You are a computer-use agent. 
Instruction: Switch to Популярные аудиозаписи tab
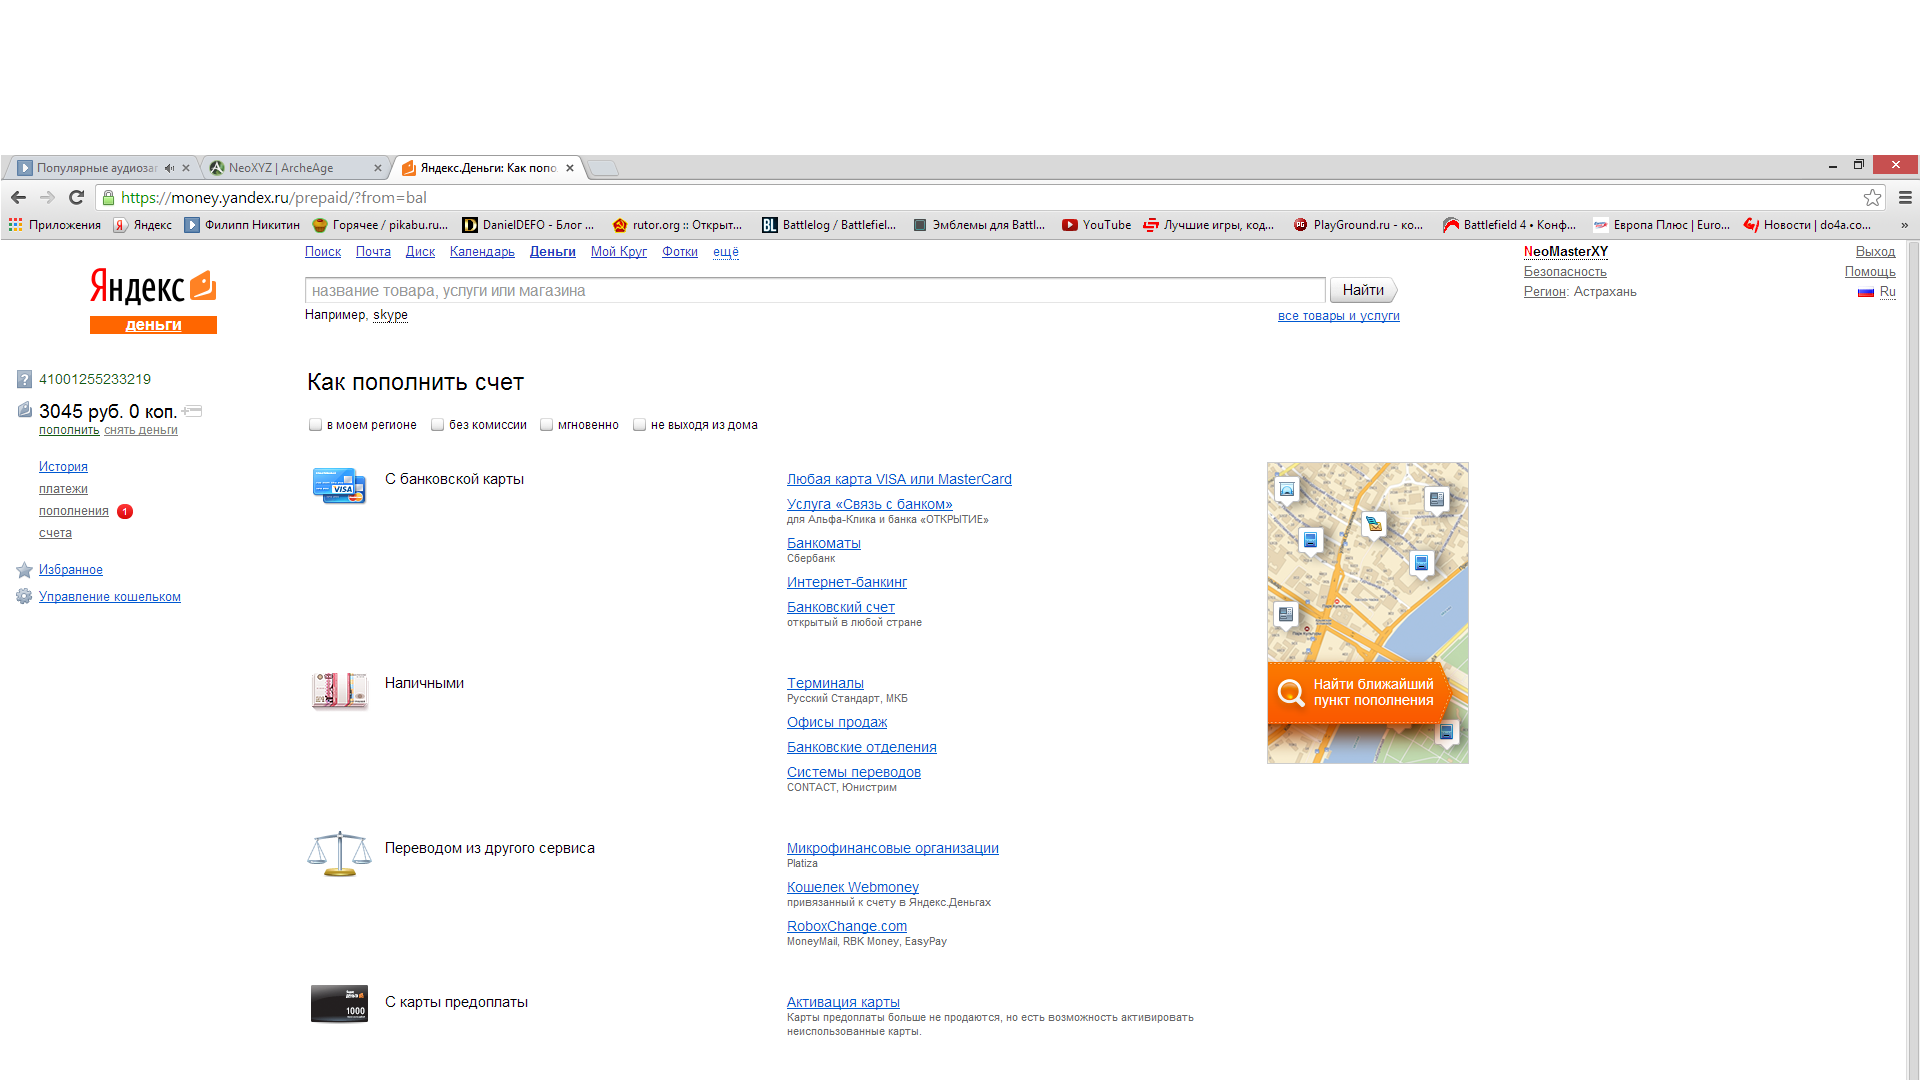[95, 168]
